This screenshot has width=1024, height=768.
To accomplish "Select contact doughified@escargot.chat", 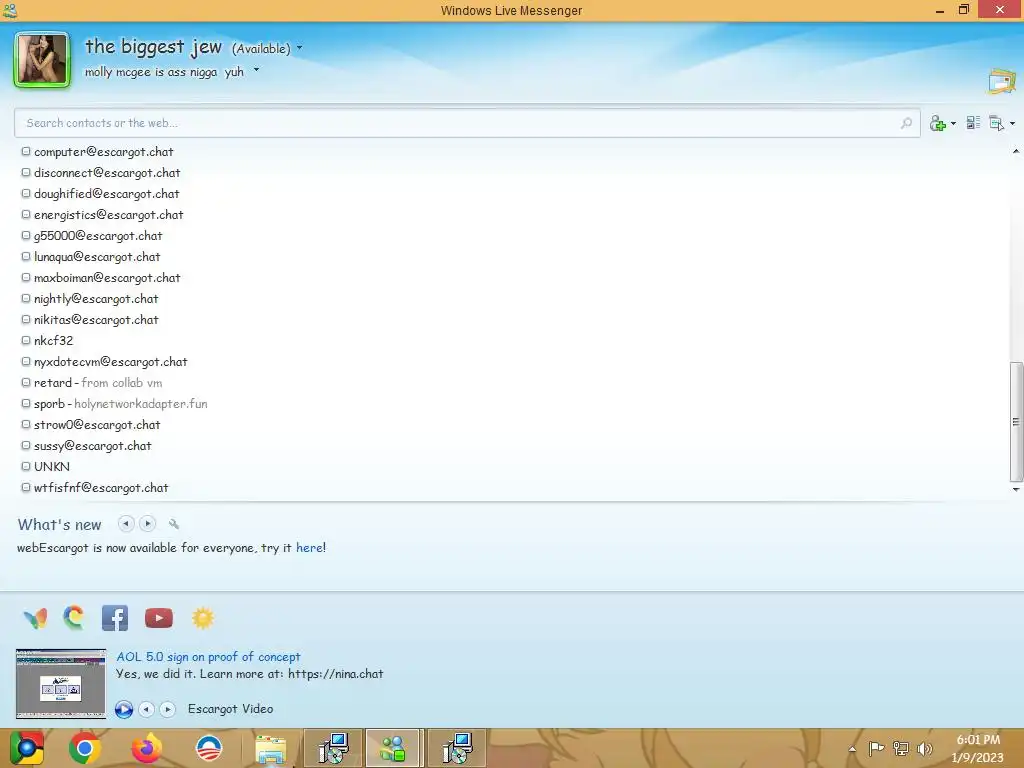I will (x=106, y=193).
